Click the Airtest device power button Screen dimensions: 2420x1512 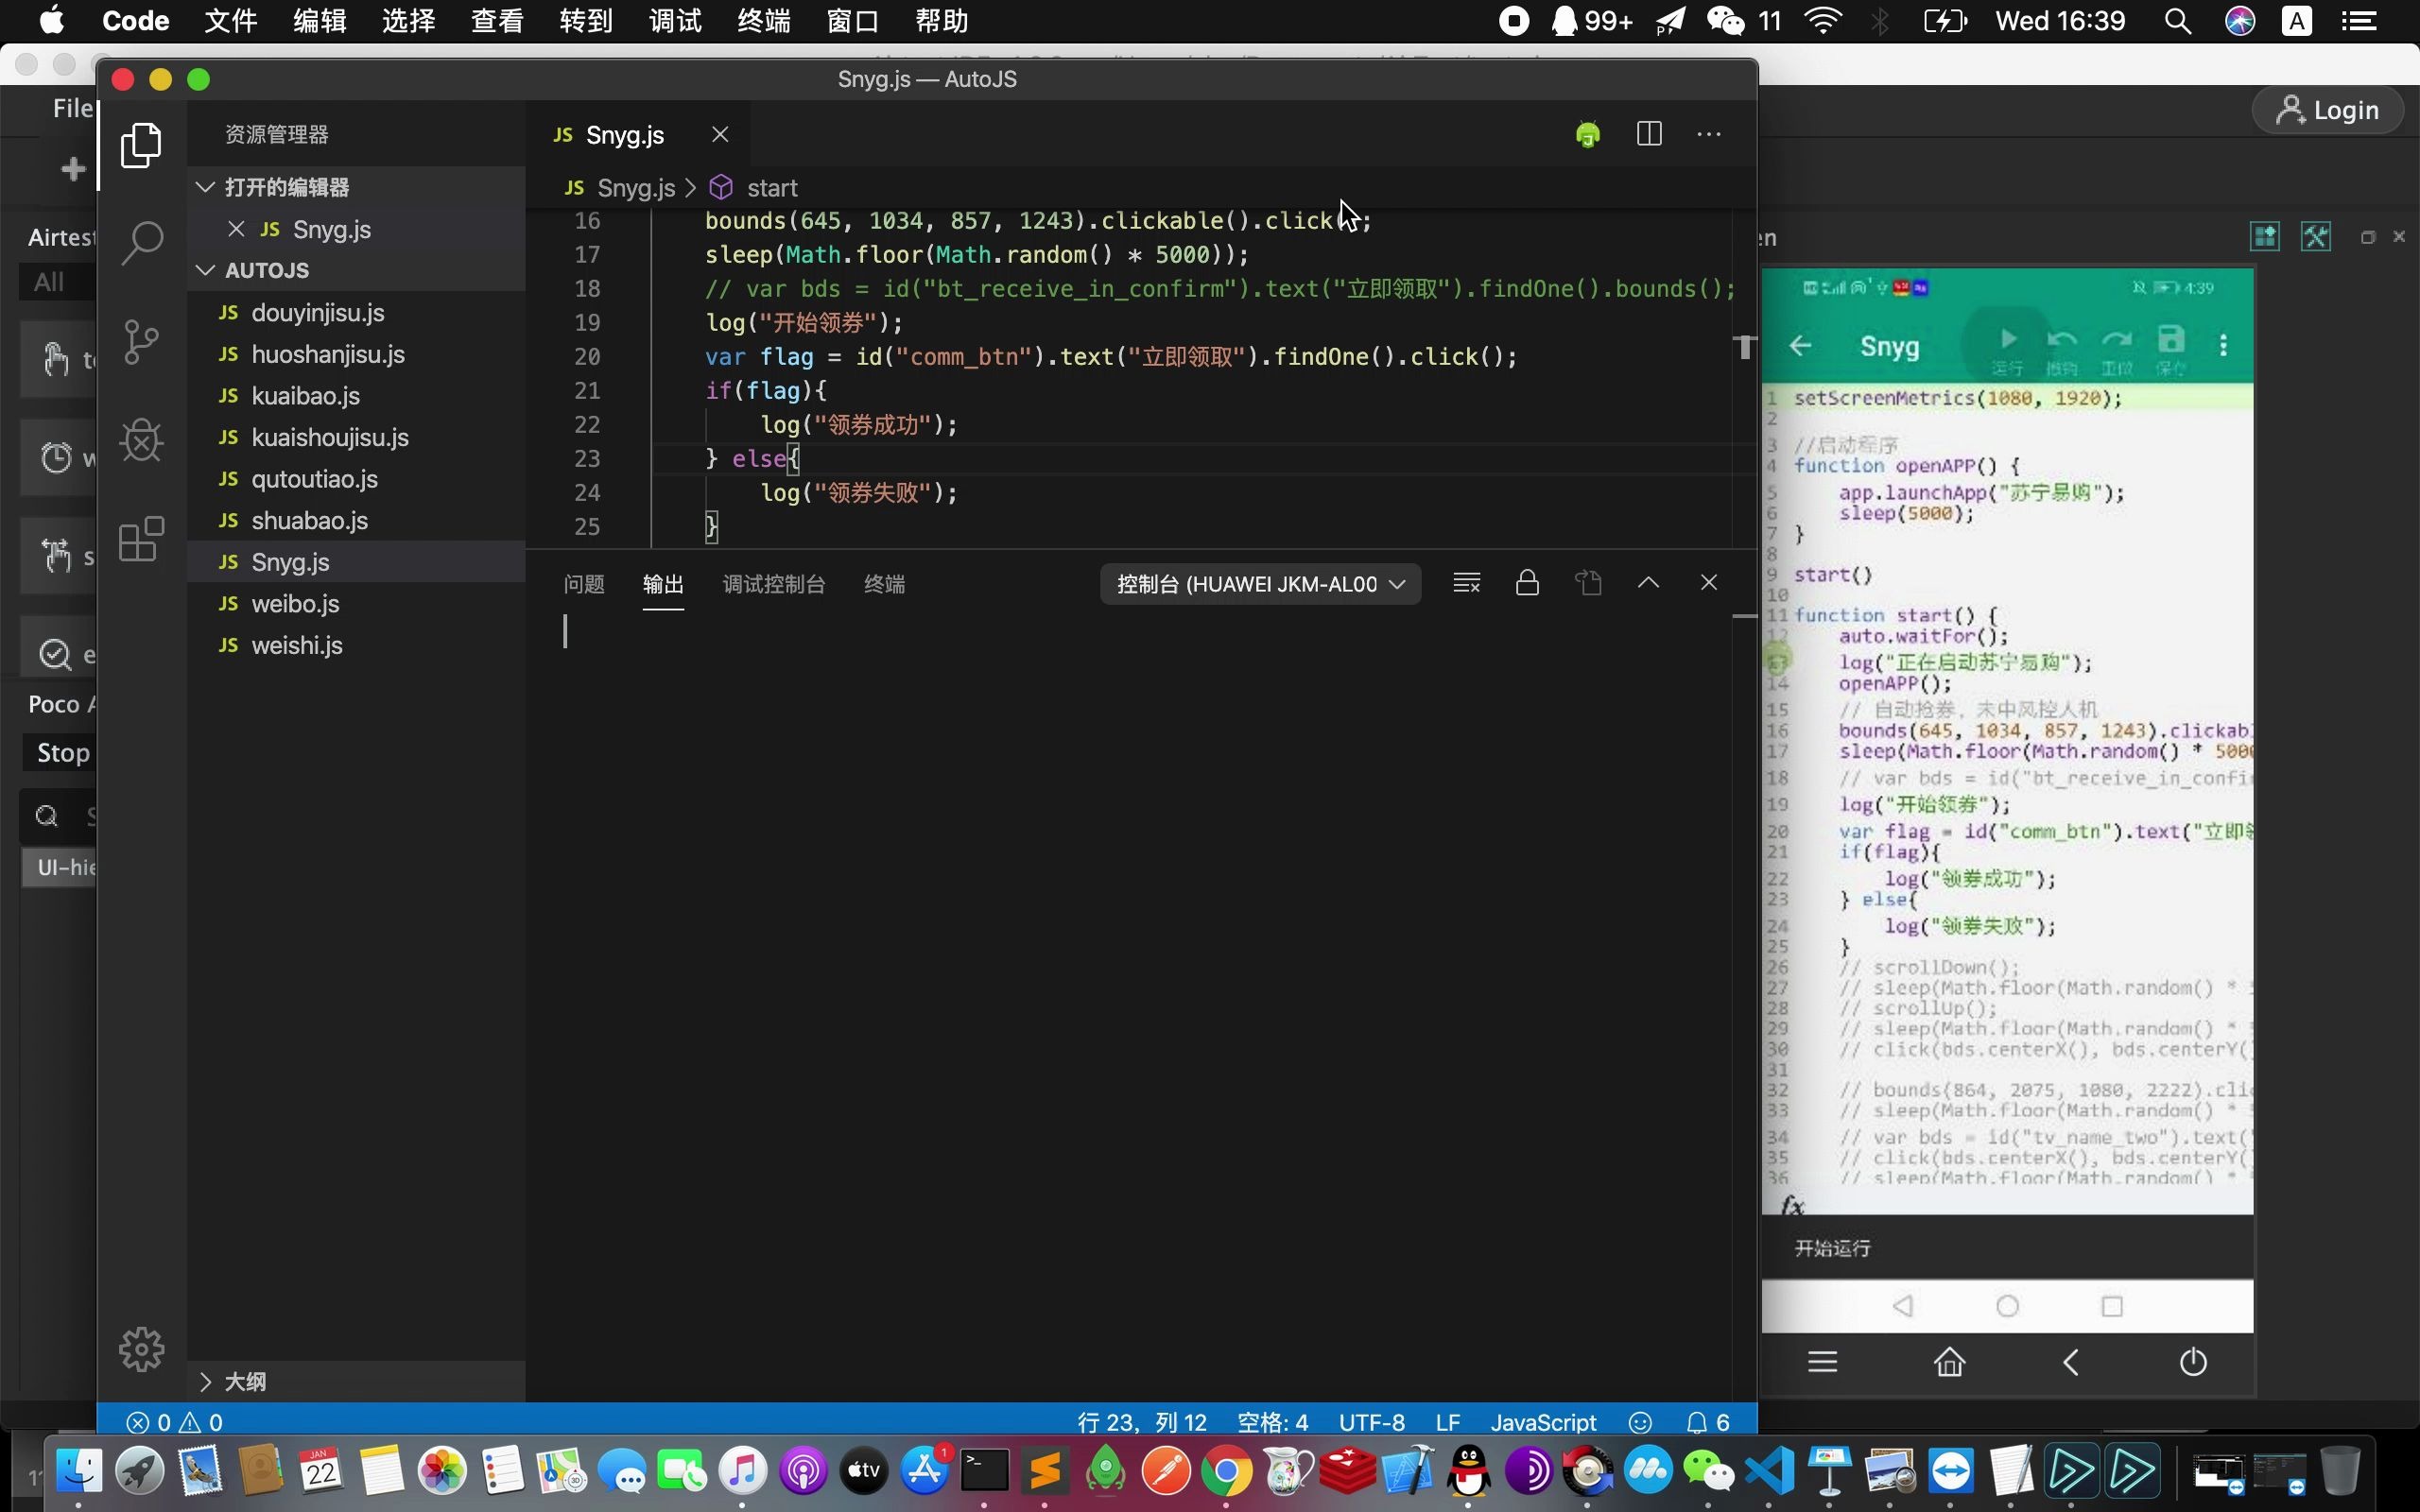(x=2193, y=1362)
